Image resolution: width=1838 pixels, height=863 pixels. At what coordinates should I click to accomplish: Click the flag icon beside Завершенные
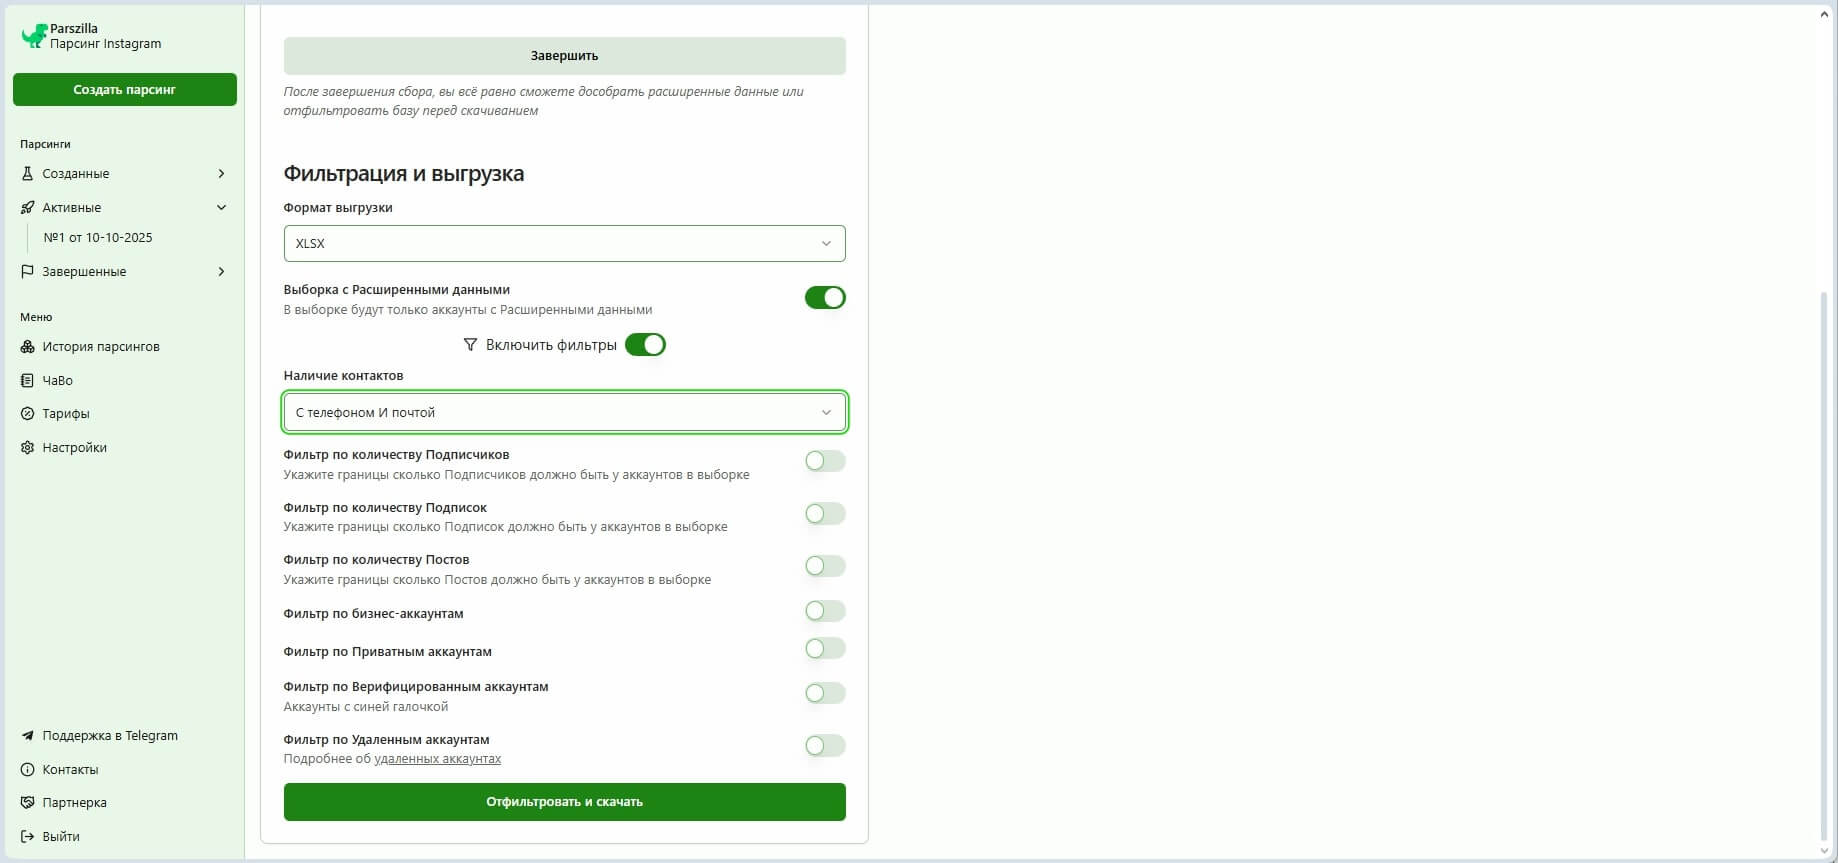click(x=27, y=272)
